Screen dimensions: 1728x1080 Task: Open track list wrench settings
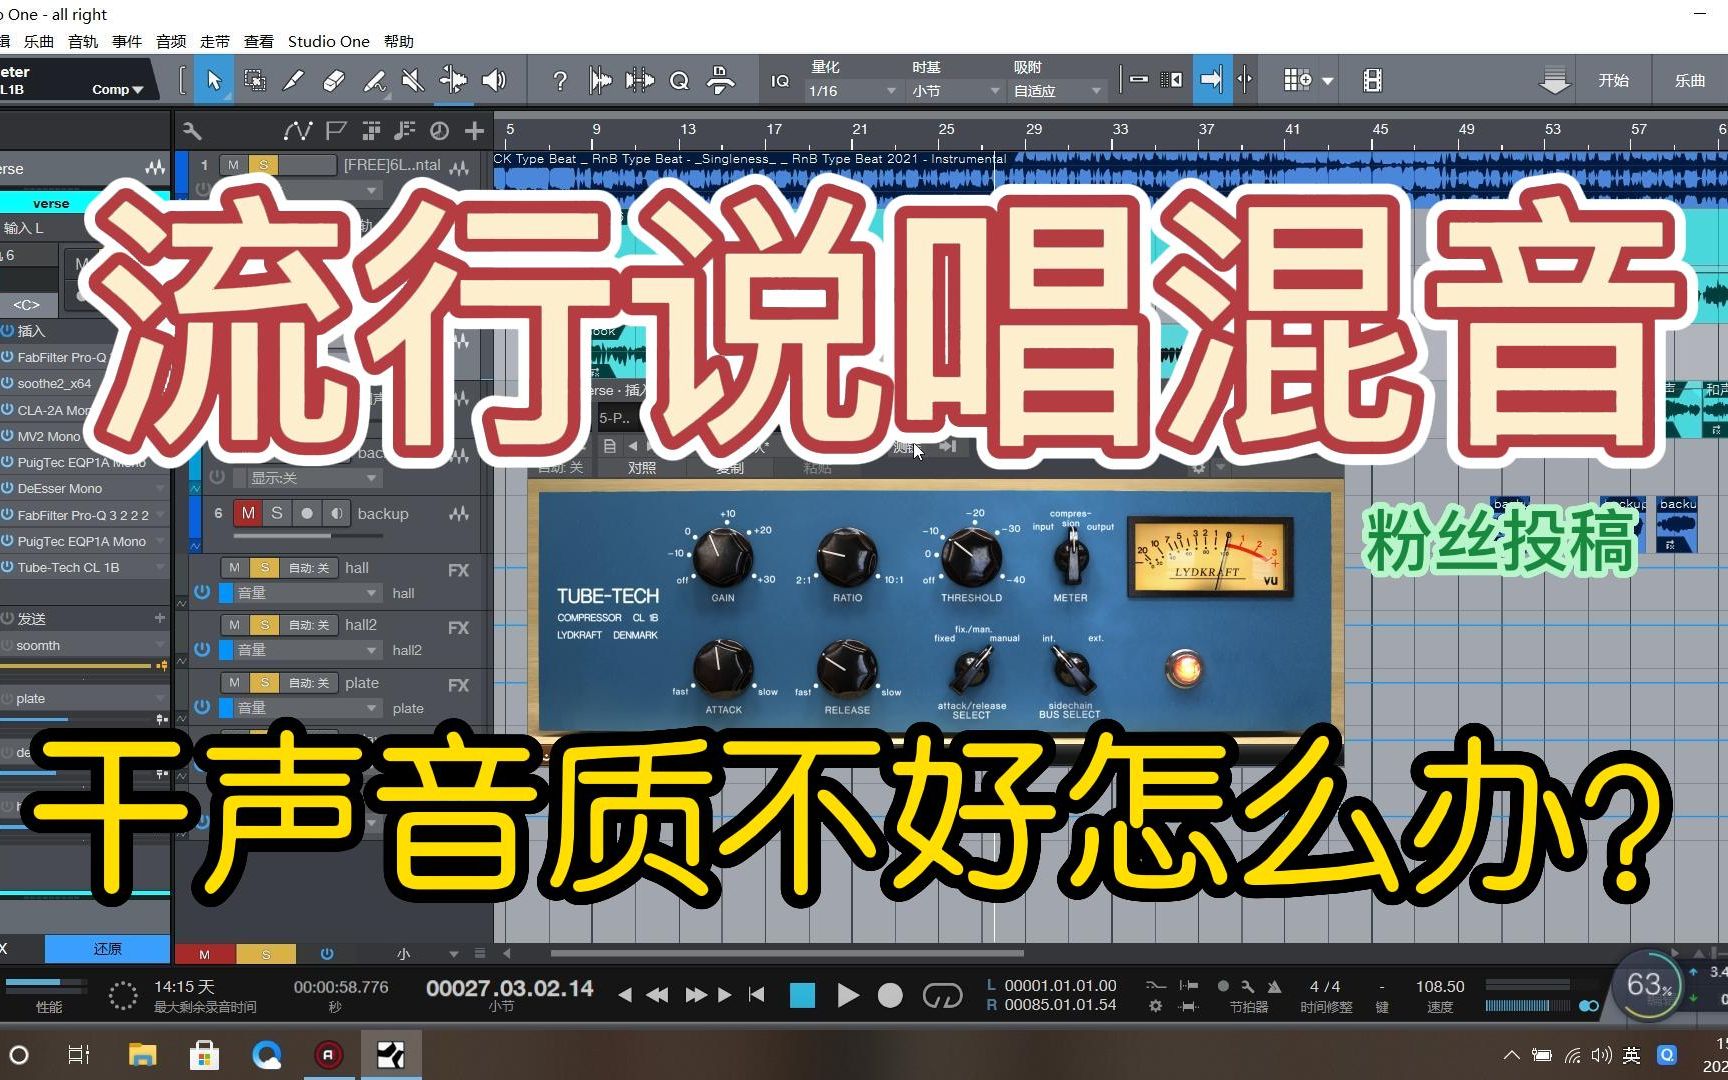[192, 130]
